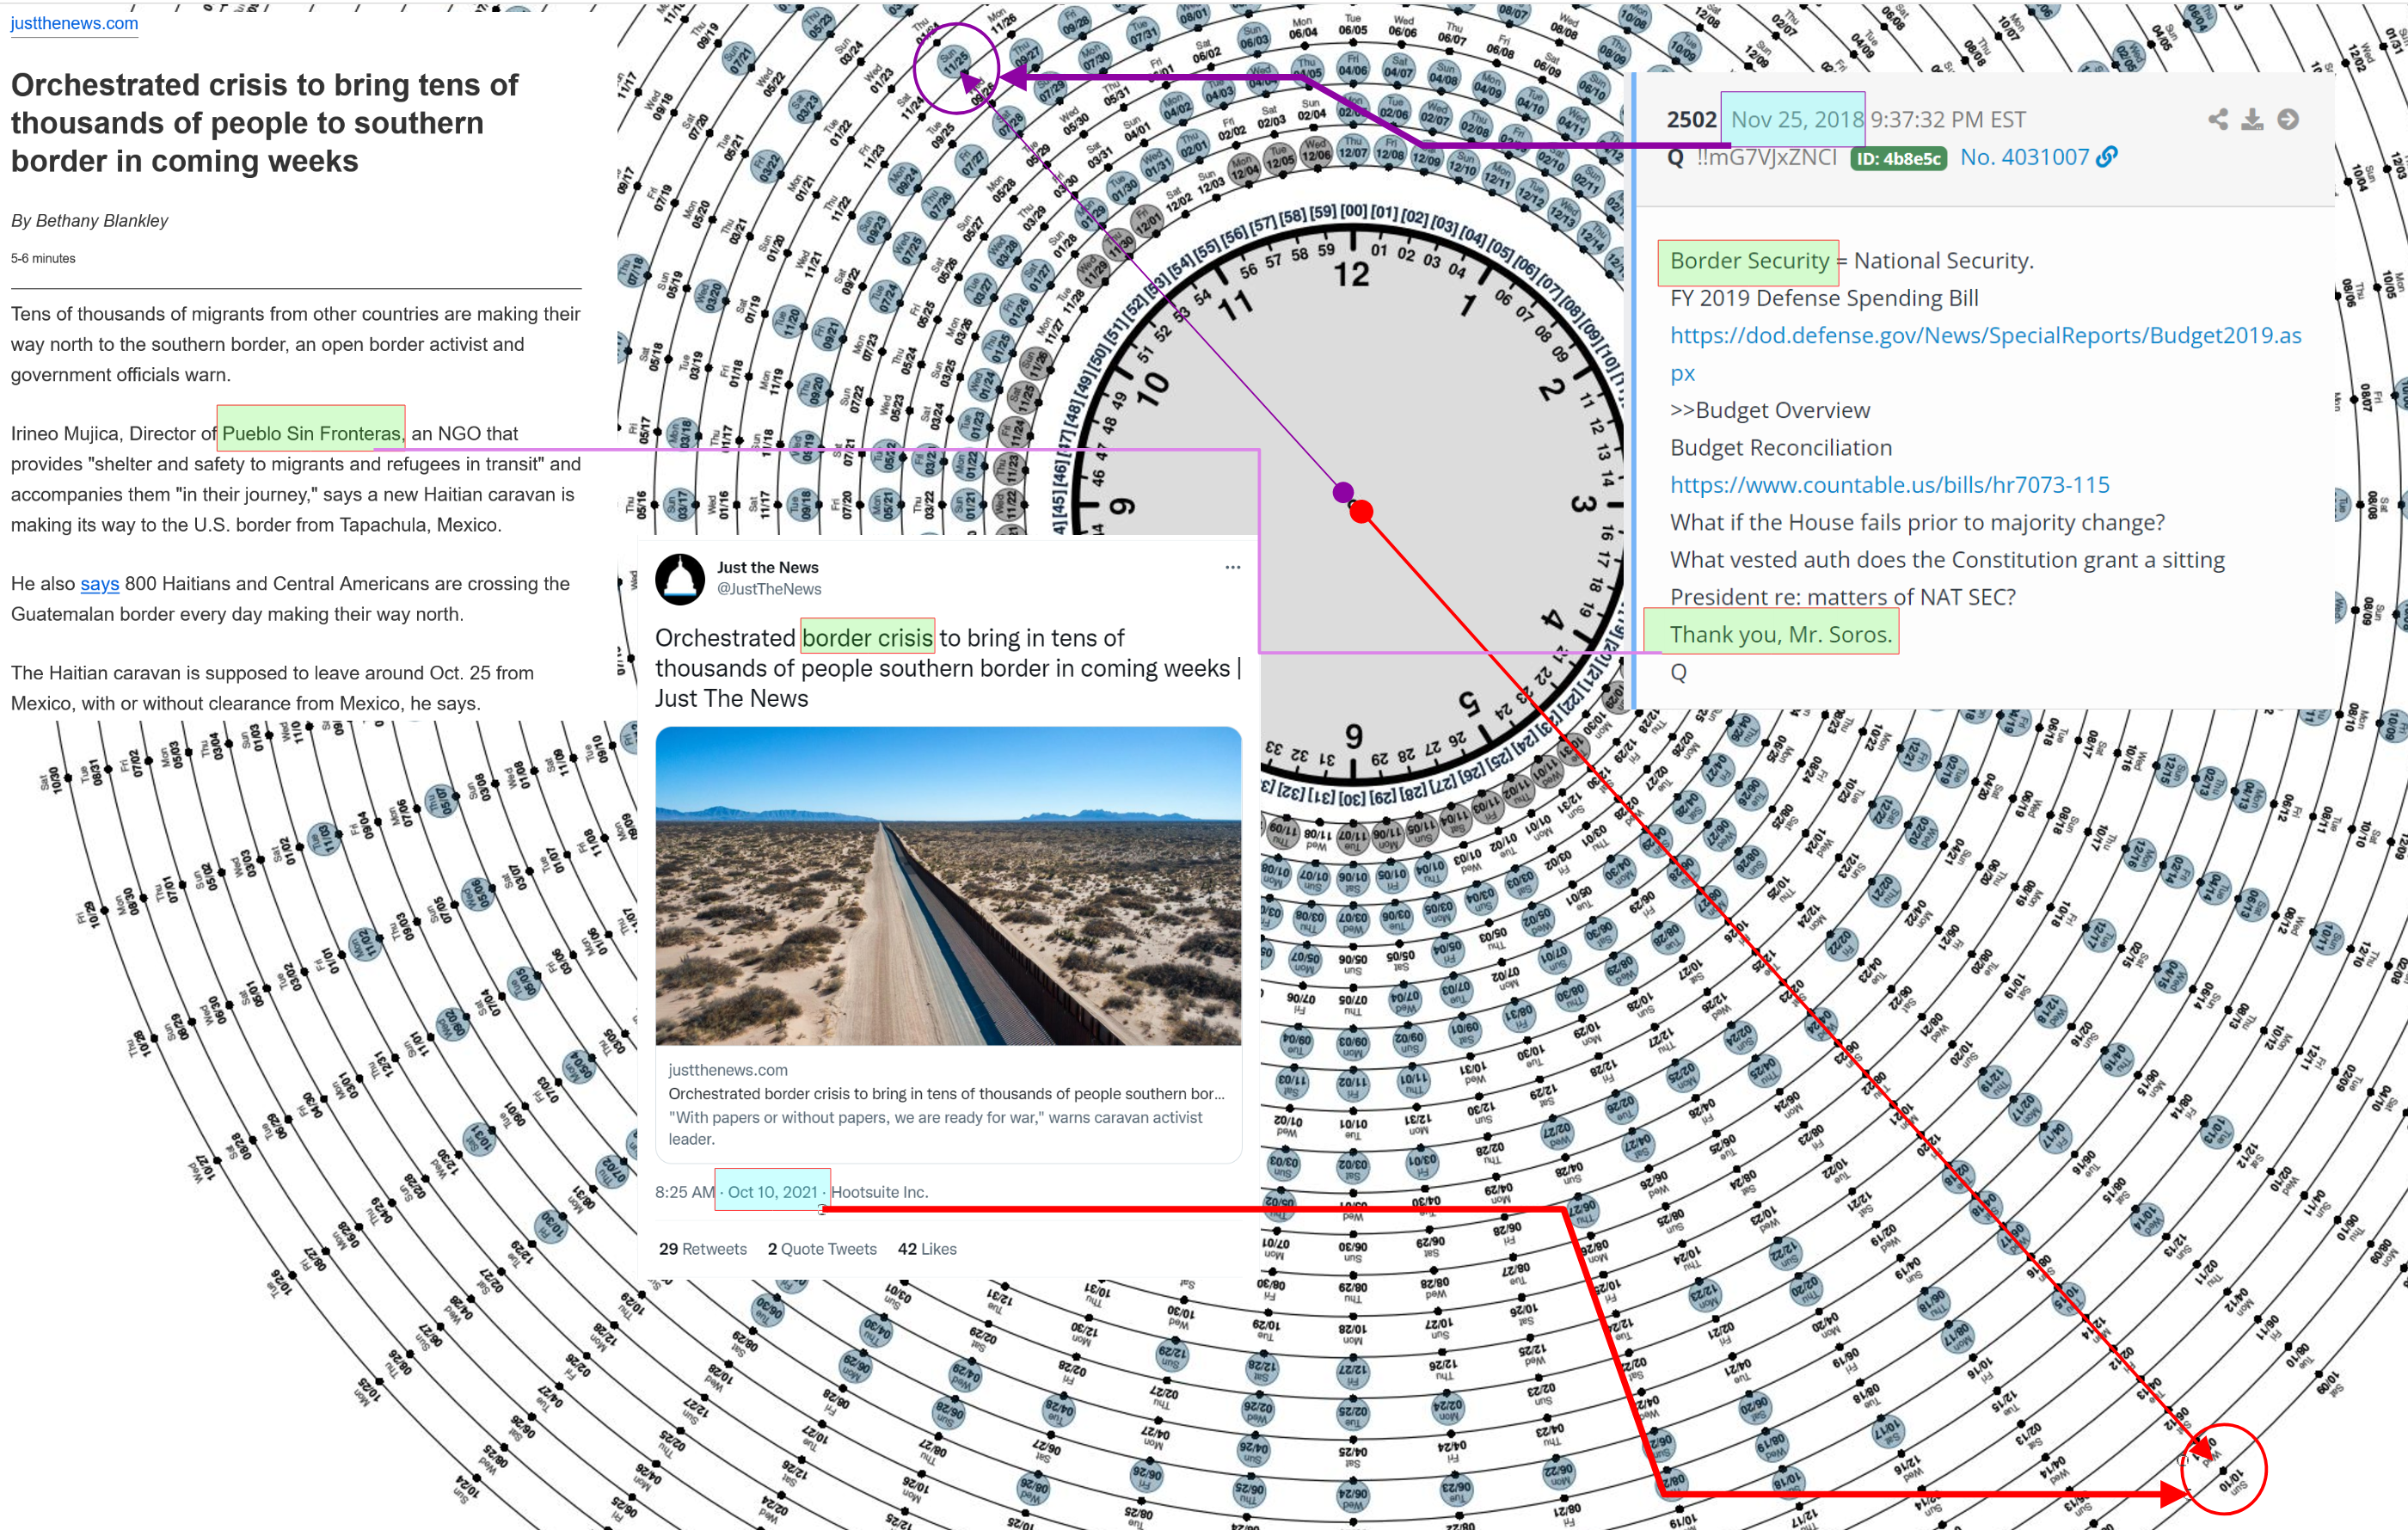Click the large 12 on the clock face

1351,274
